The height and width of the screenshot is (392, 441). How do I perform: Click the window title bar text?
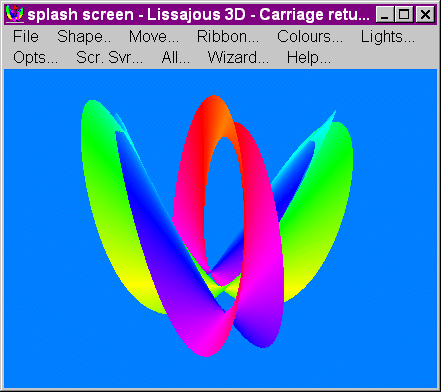pyautogui.click(x=199, y=15)
